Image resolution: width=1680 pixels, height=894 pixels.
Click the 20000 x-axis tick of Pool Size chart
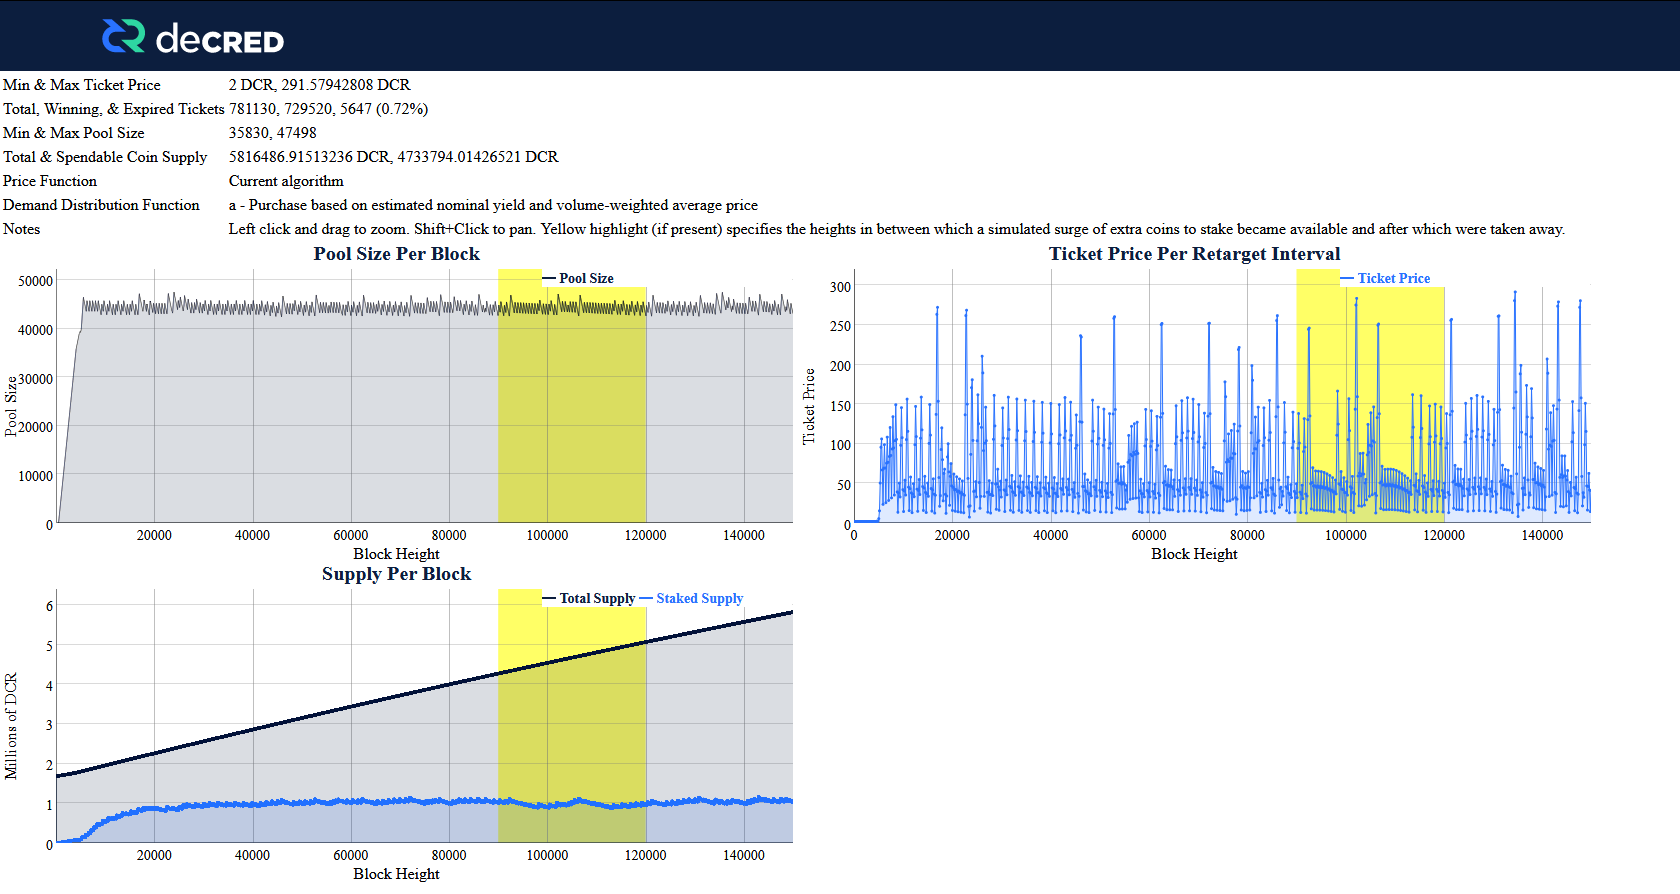(154, 535)
